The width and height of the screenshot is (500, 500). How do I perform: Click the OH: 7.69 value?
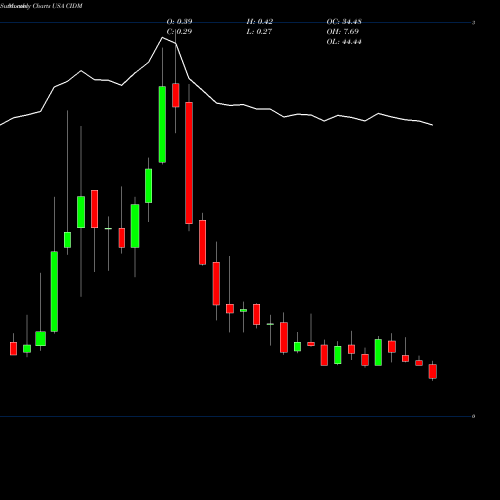(x=342, y=32)
